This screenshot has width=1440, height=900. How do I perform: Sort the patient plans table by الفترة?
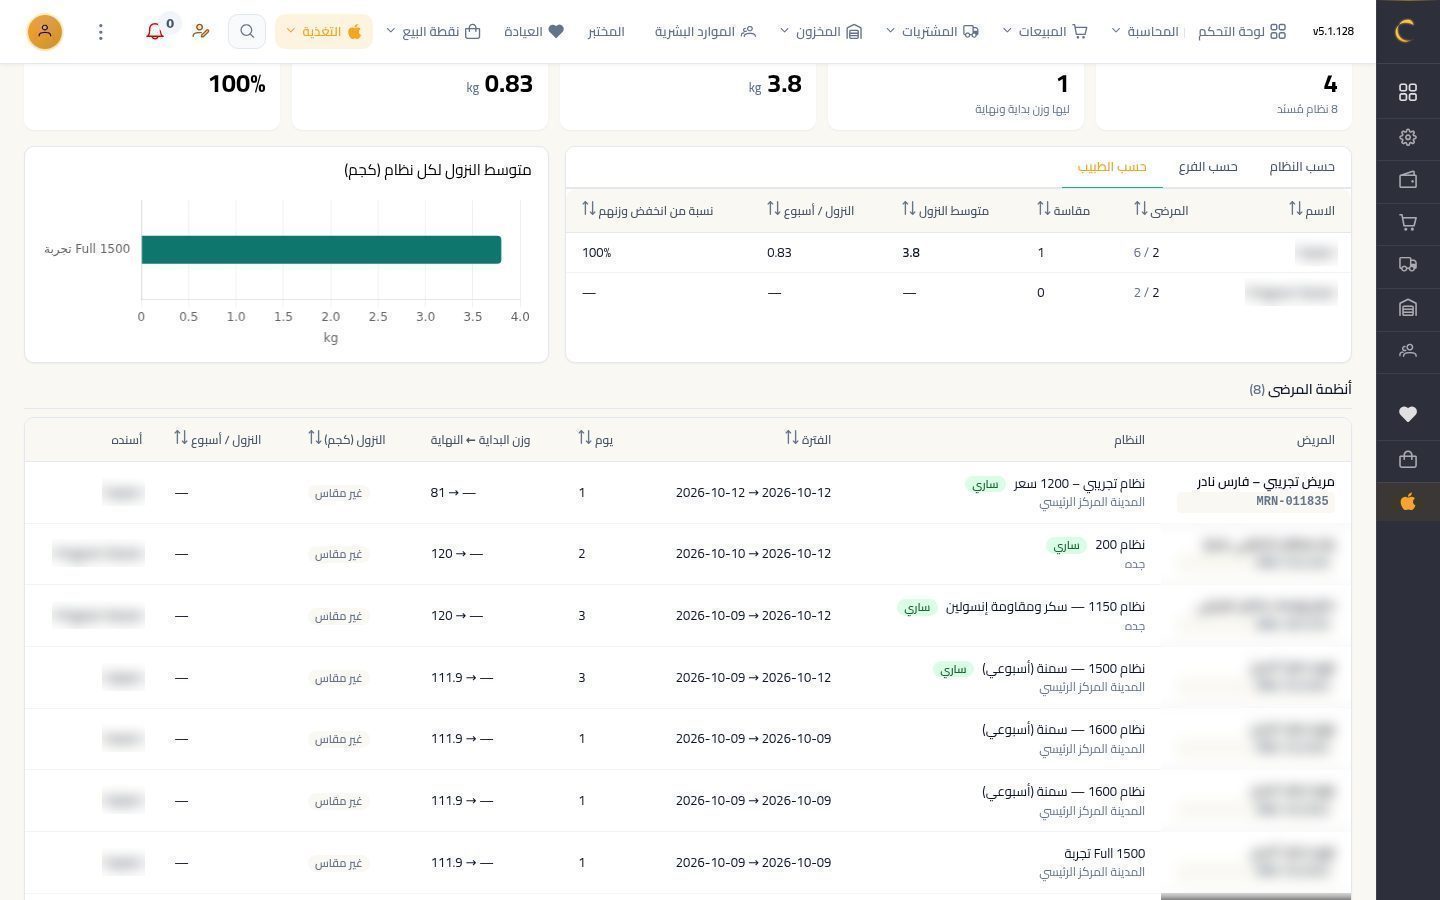(x=808, y=439)
